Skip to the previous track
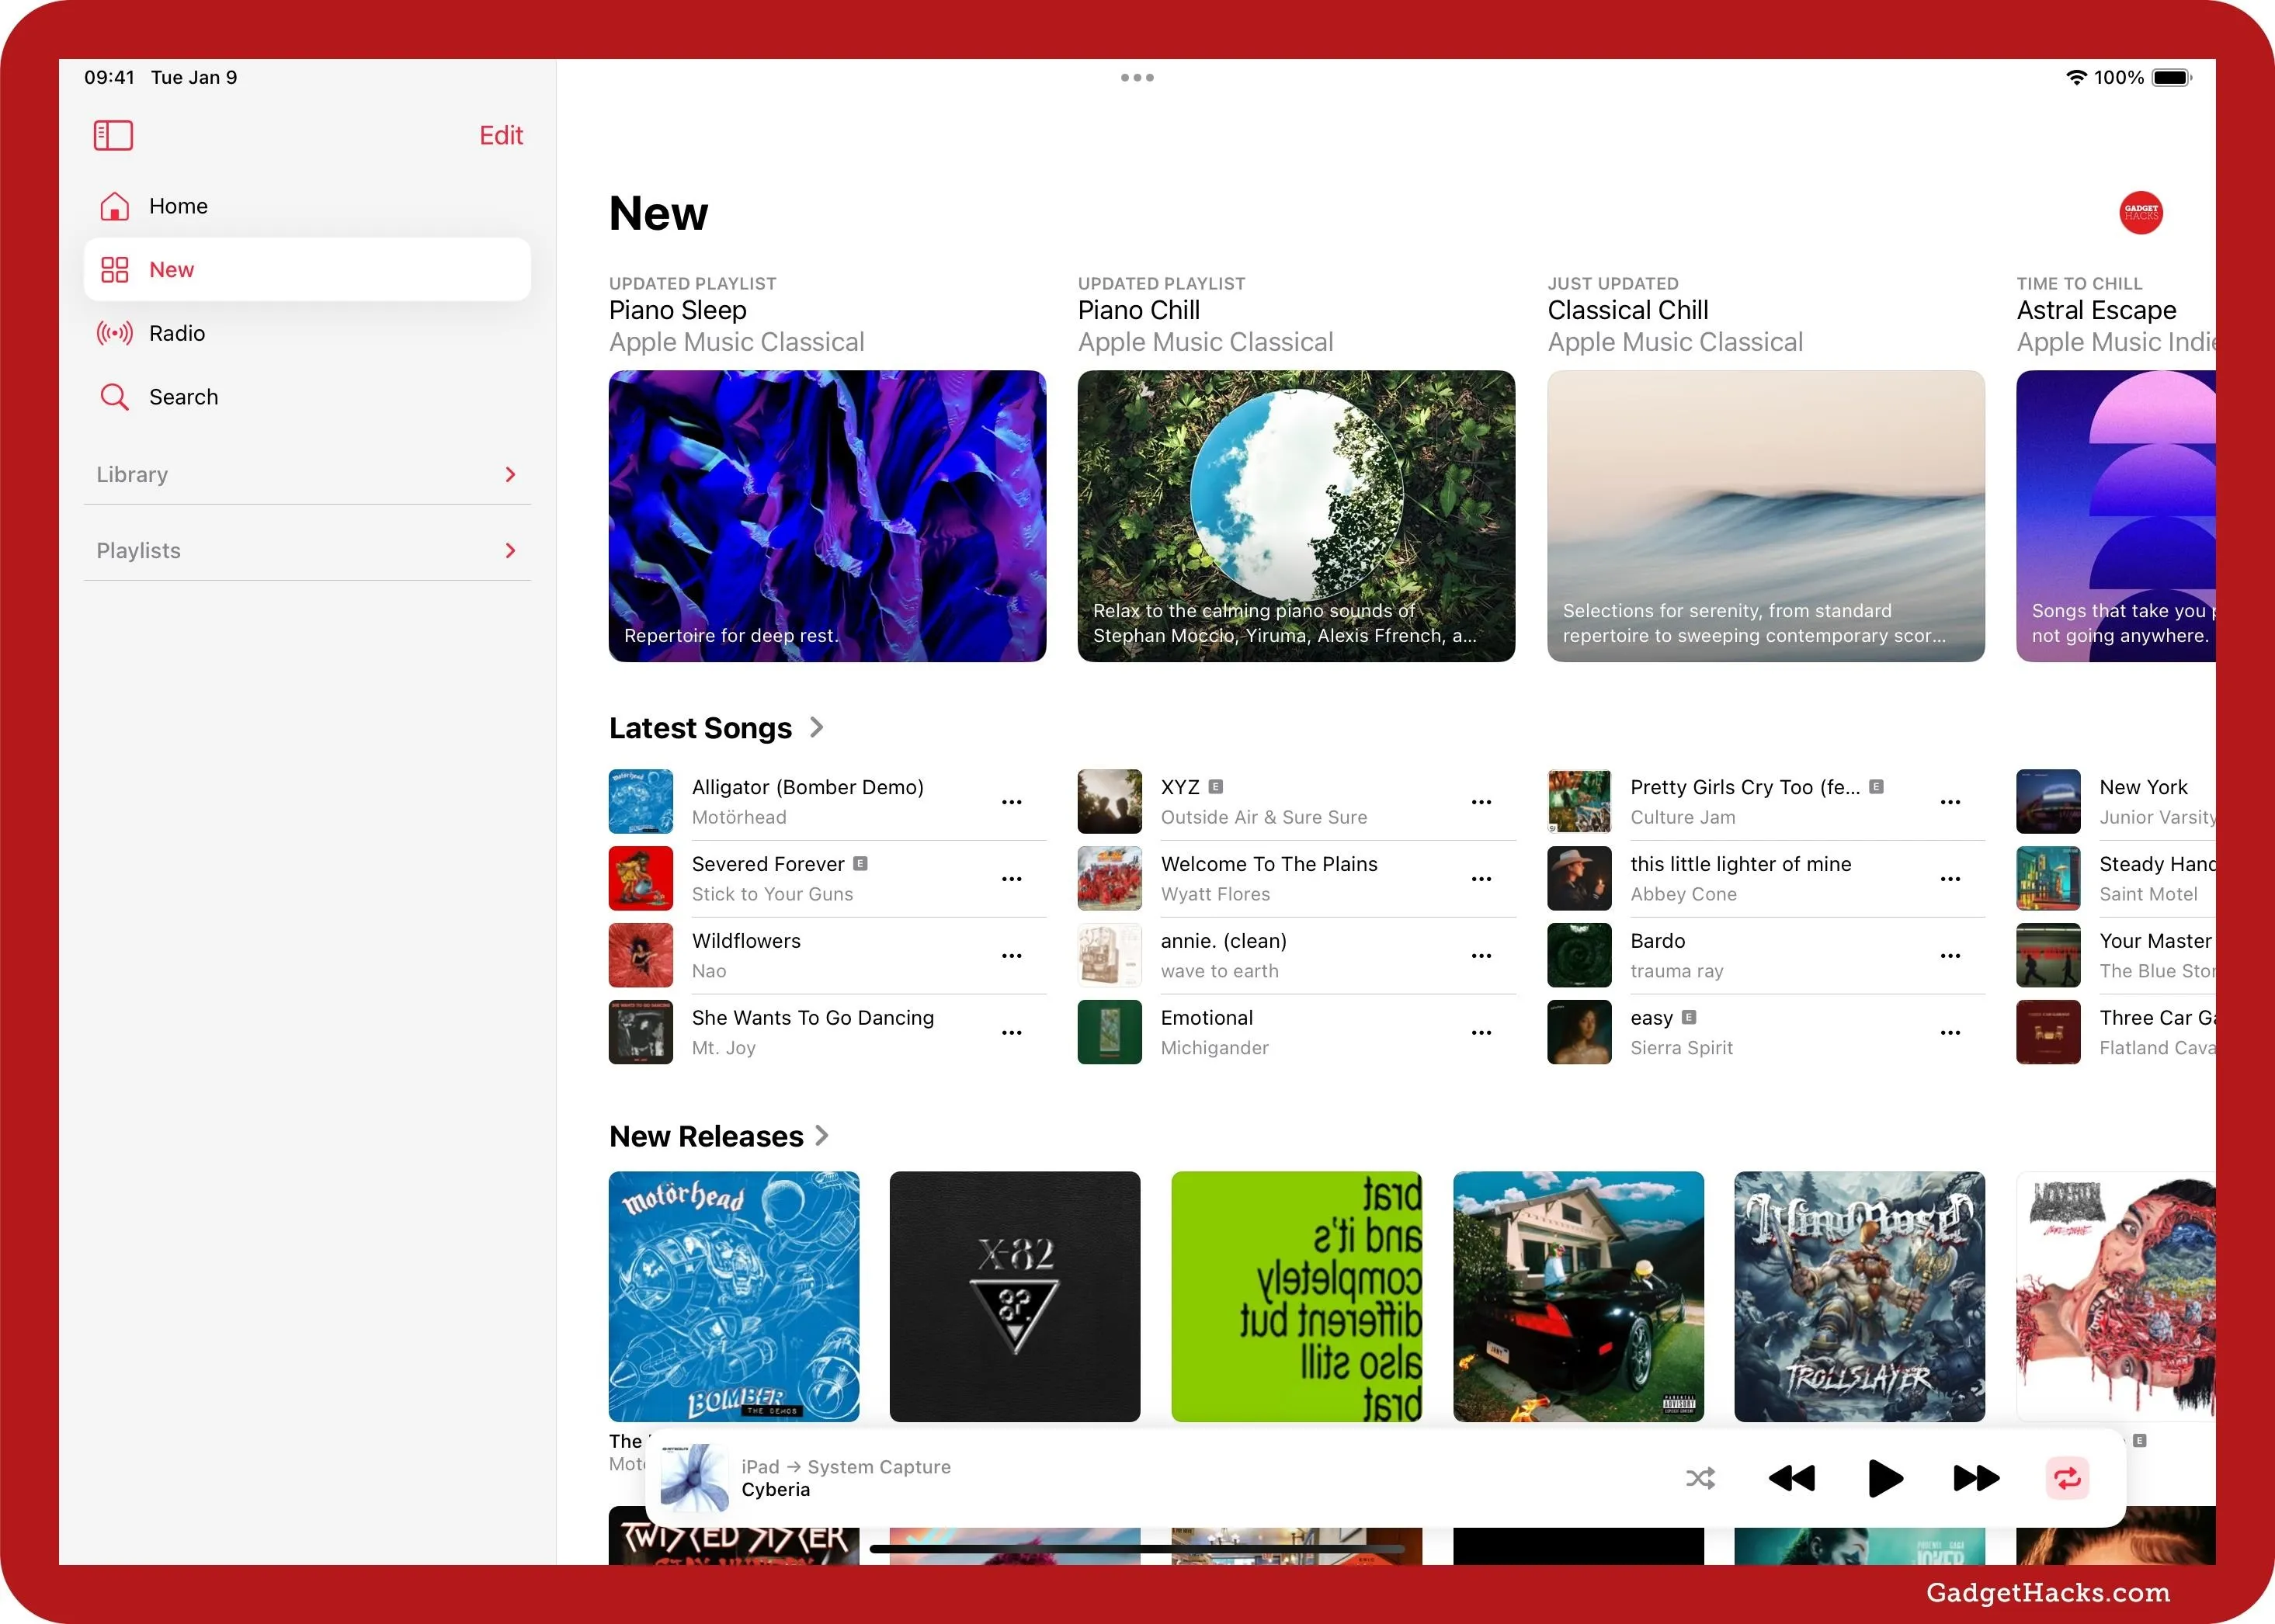The height and width of the screenshot is (1624, 2275). coord(1791,1478)
